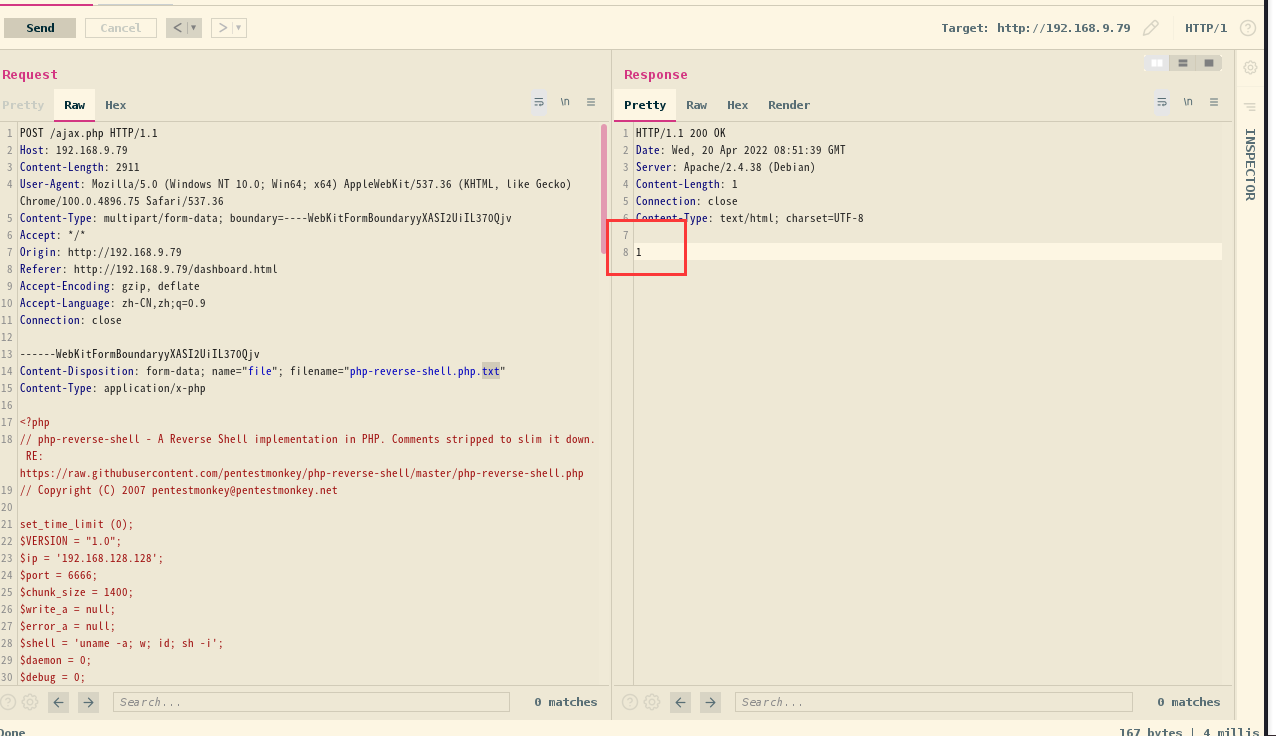Open the help icon beside HTTP/1
Screen dimensions: 1276x736
(1248, 28)
